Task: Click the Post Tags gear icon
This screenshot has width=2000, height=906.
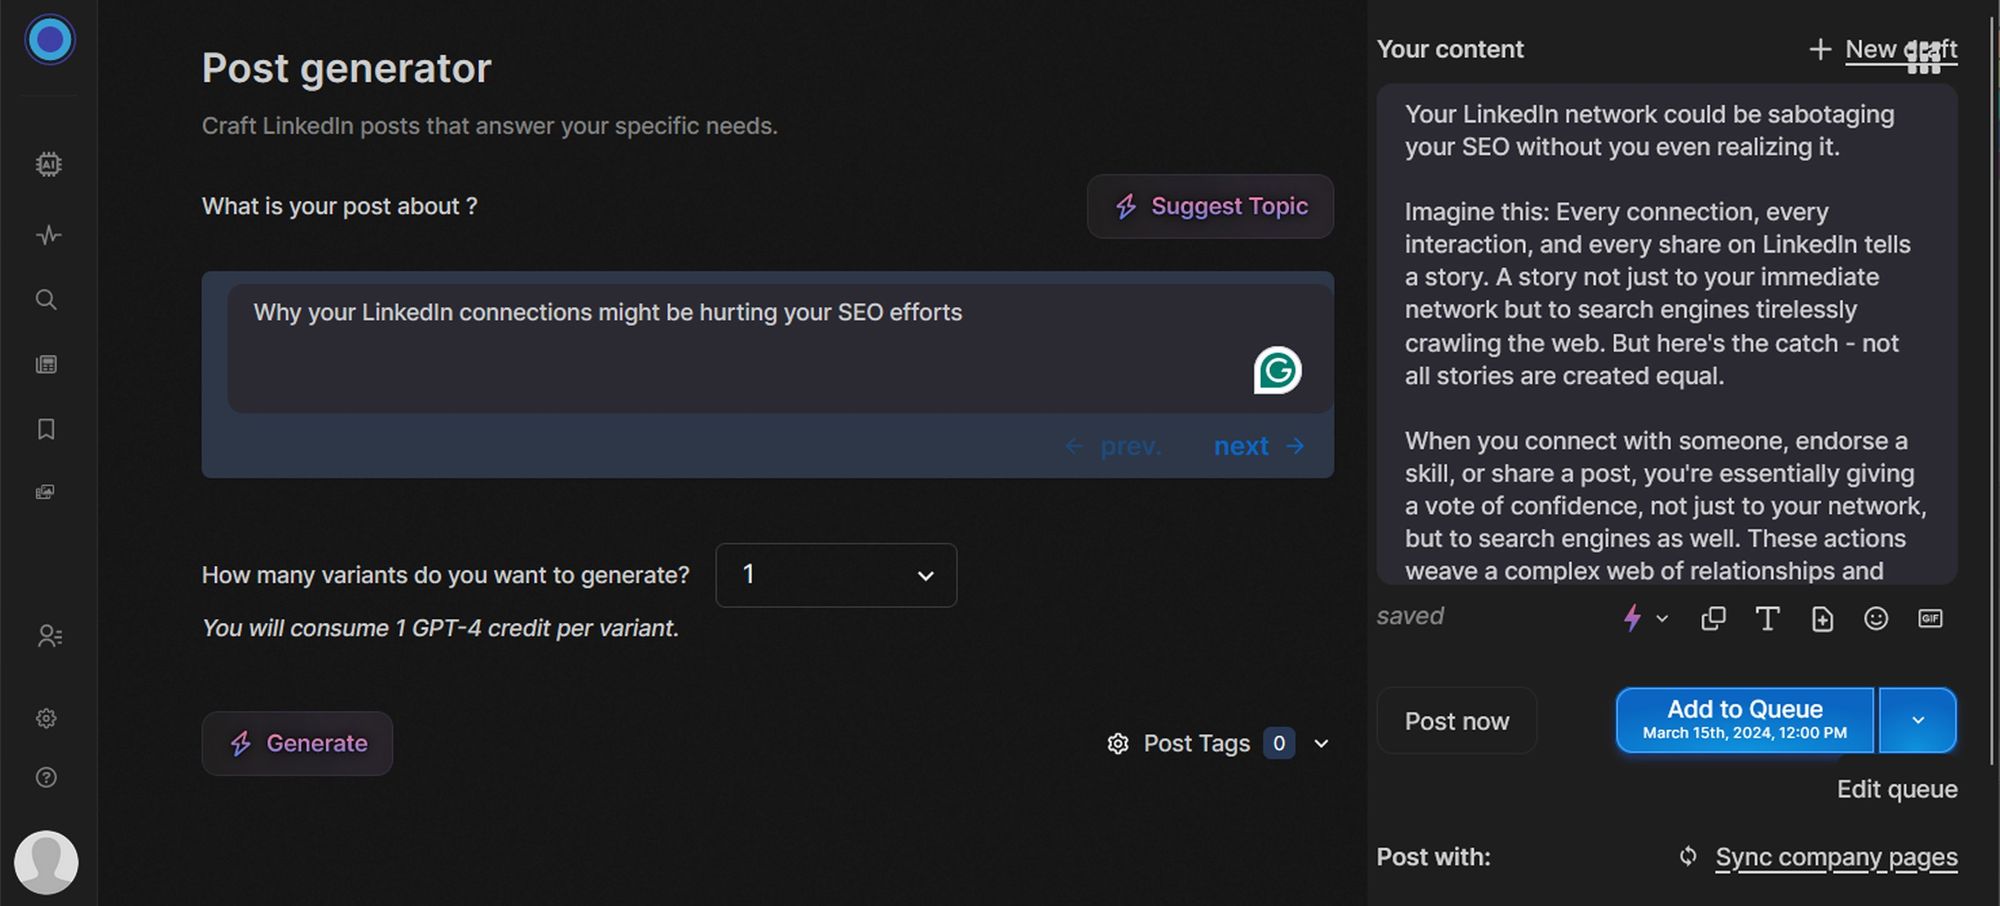Action: (1118, 743)
